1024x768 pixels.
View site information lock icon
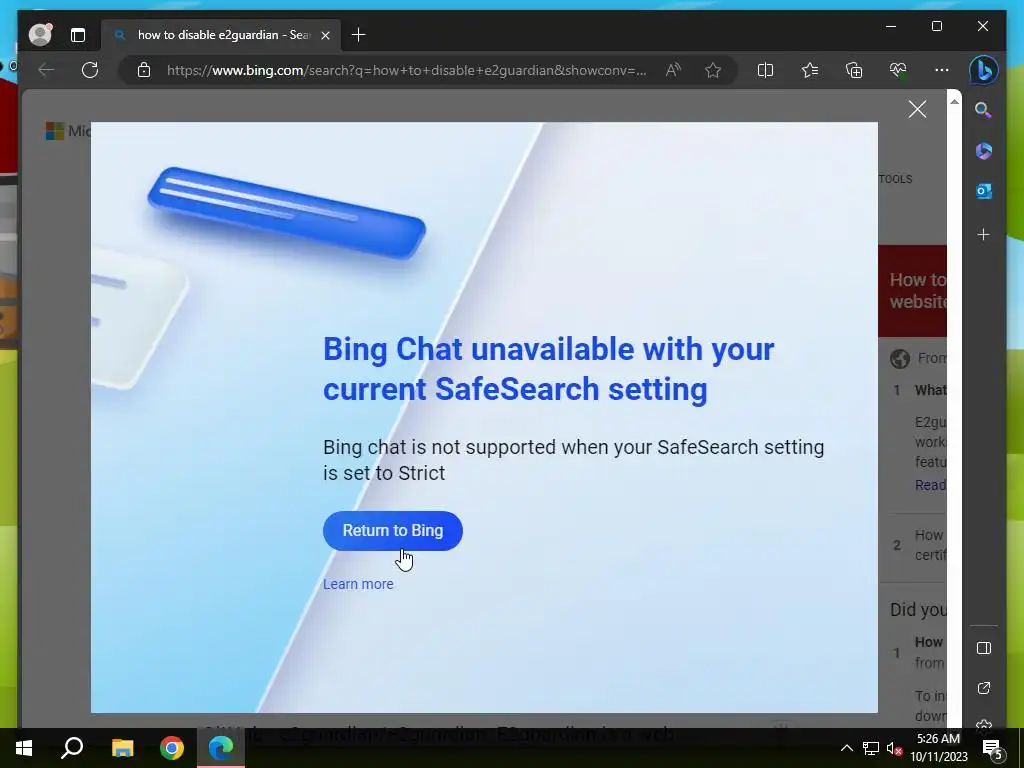[144, 70]
